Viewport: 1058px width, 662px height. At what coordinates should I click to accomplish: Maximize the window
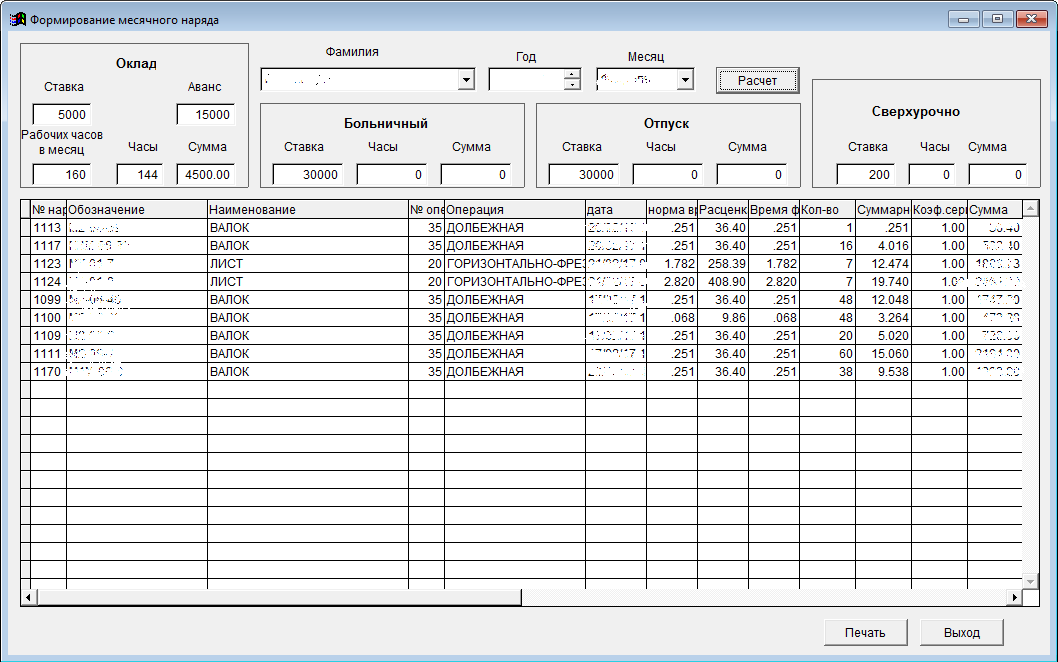997,19
